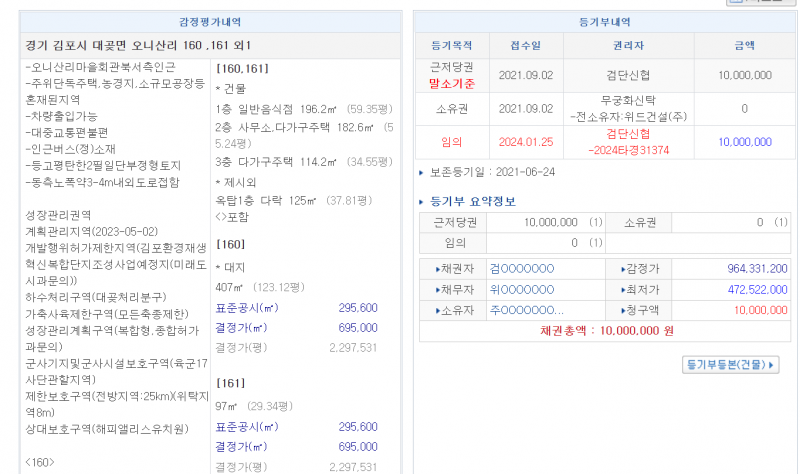Click the arrow bullet before 보존등기일
The height and width of the screenshot is (474, 800).
coord(421,172)
